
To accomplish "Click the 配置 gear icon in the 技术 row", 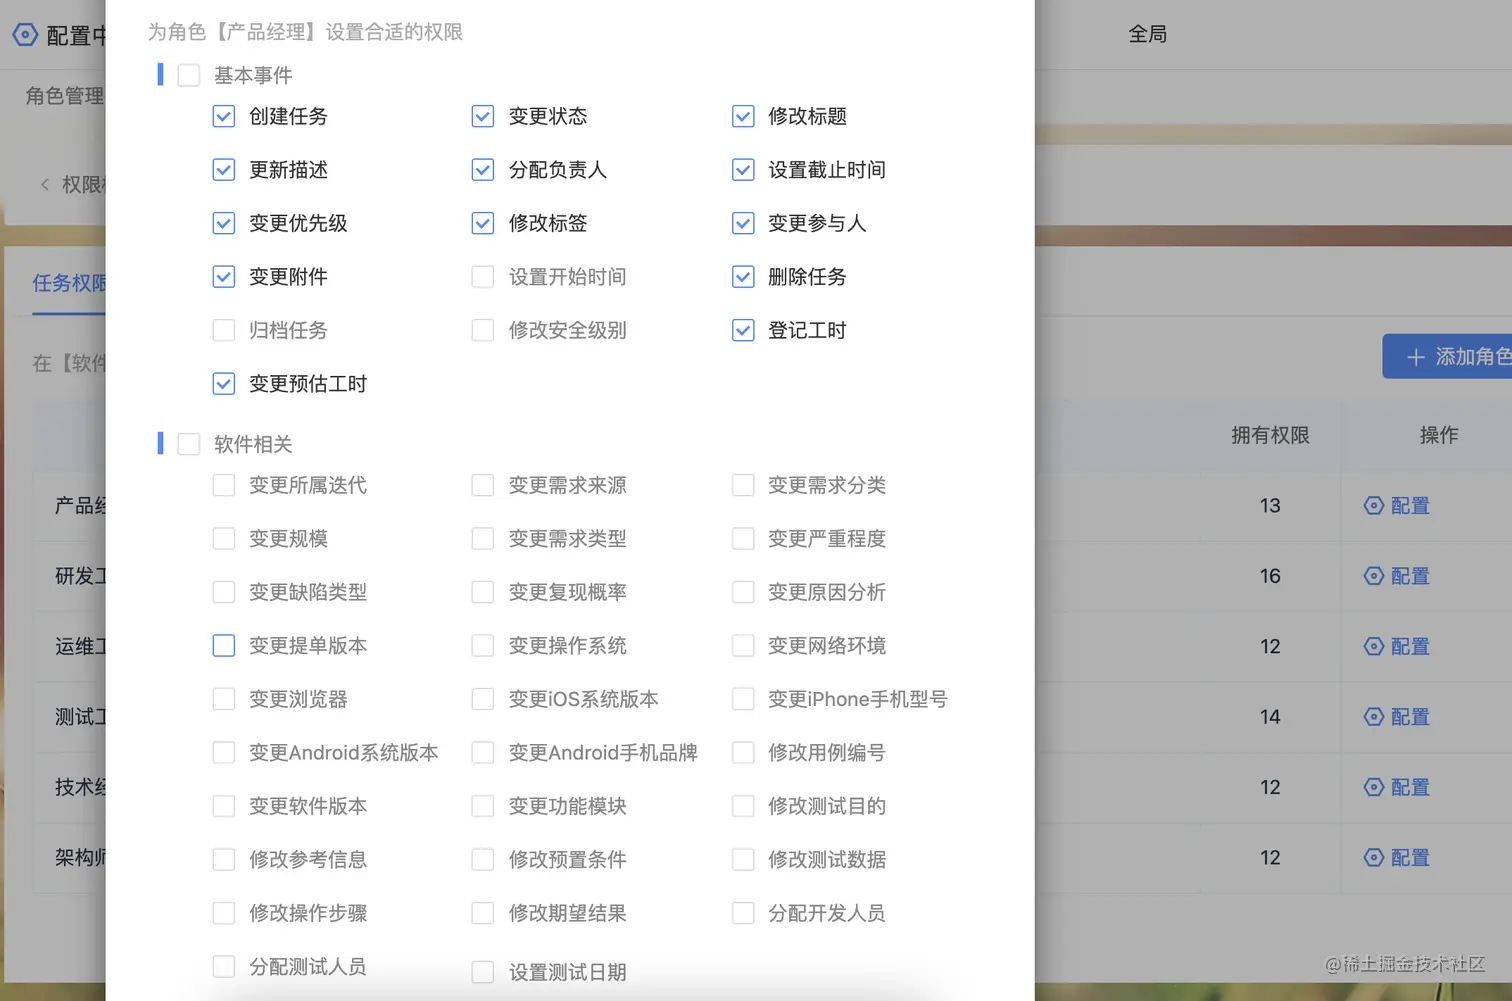I will [1374, 787].
